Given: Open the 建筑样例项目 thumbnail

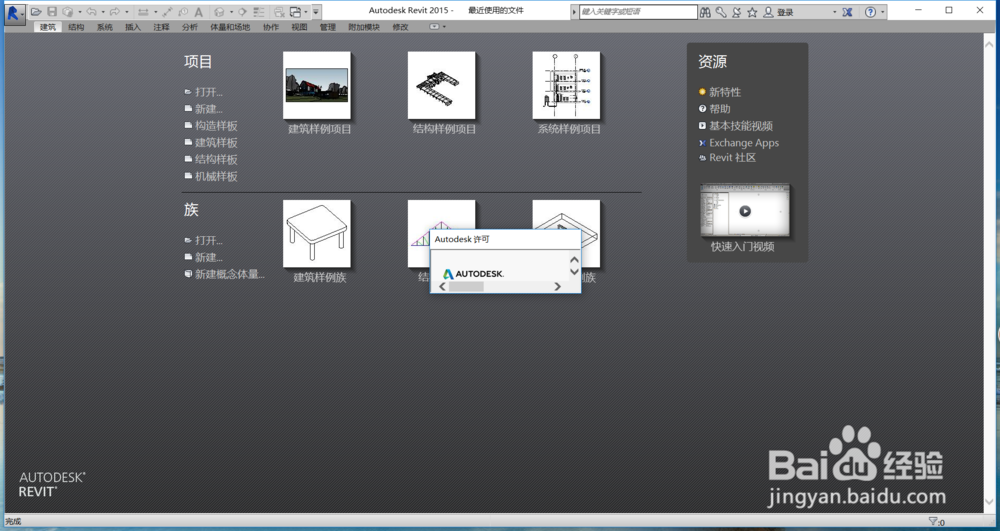Looking at the screenshot, I should point(317,85).
